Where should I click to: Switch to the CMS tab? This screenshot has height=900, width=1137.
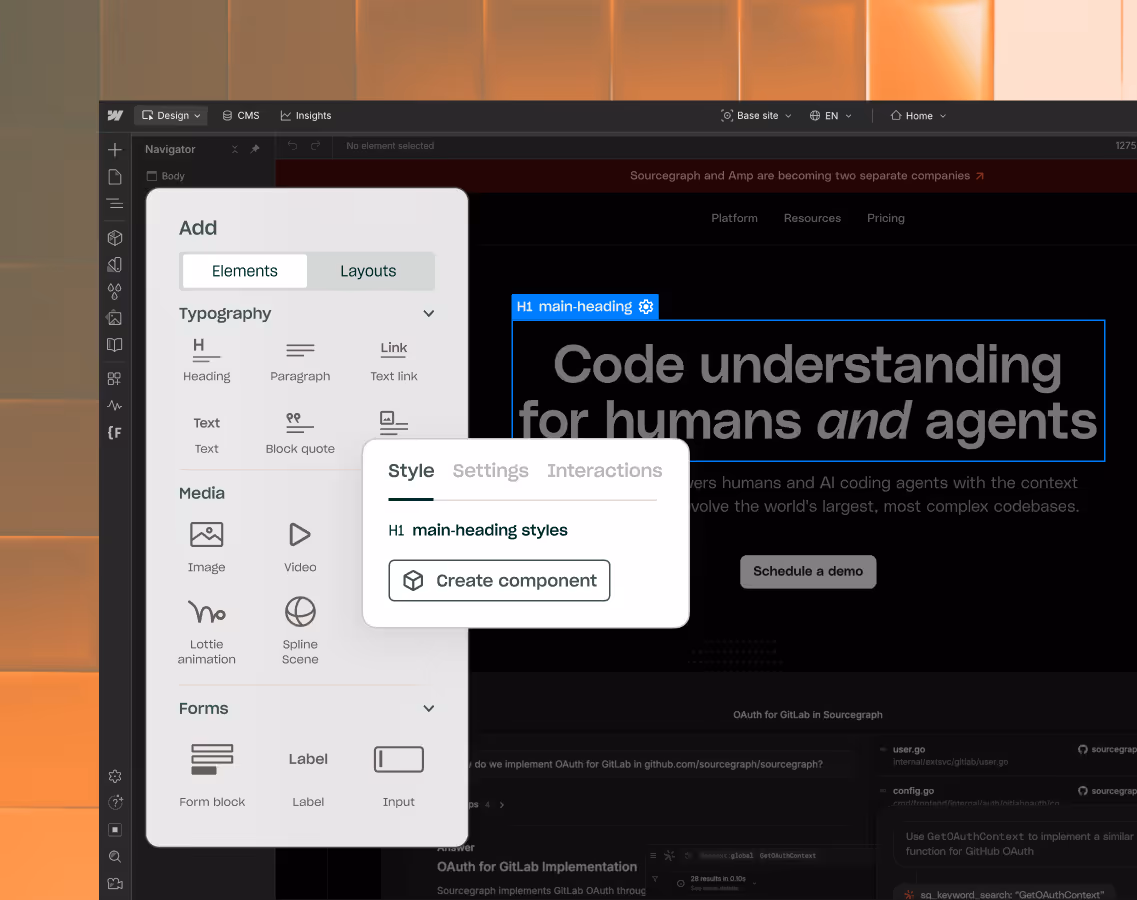[x=241, y=115]
